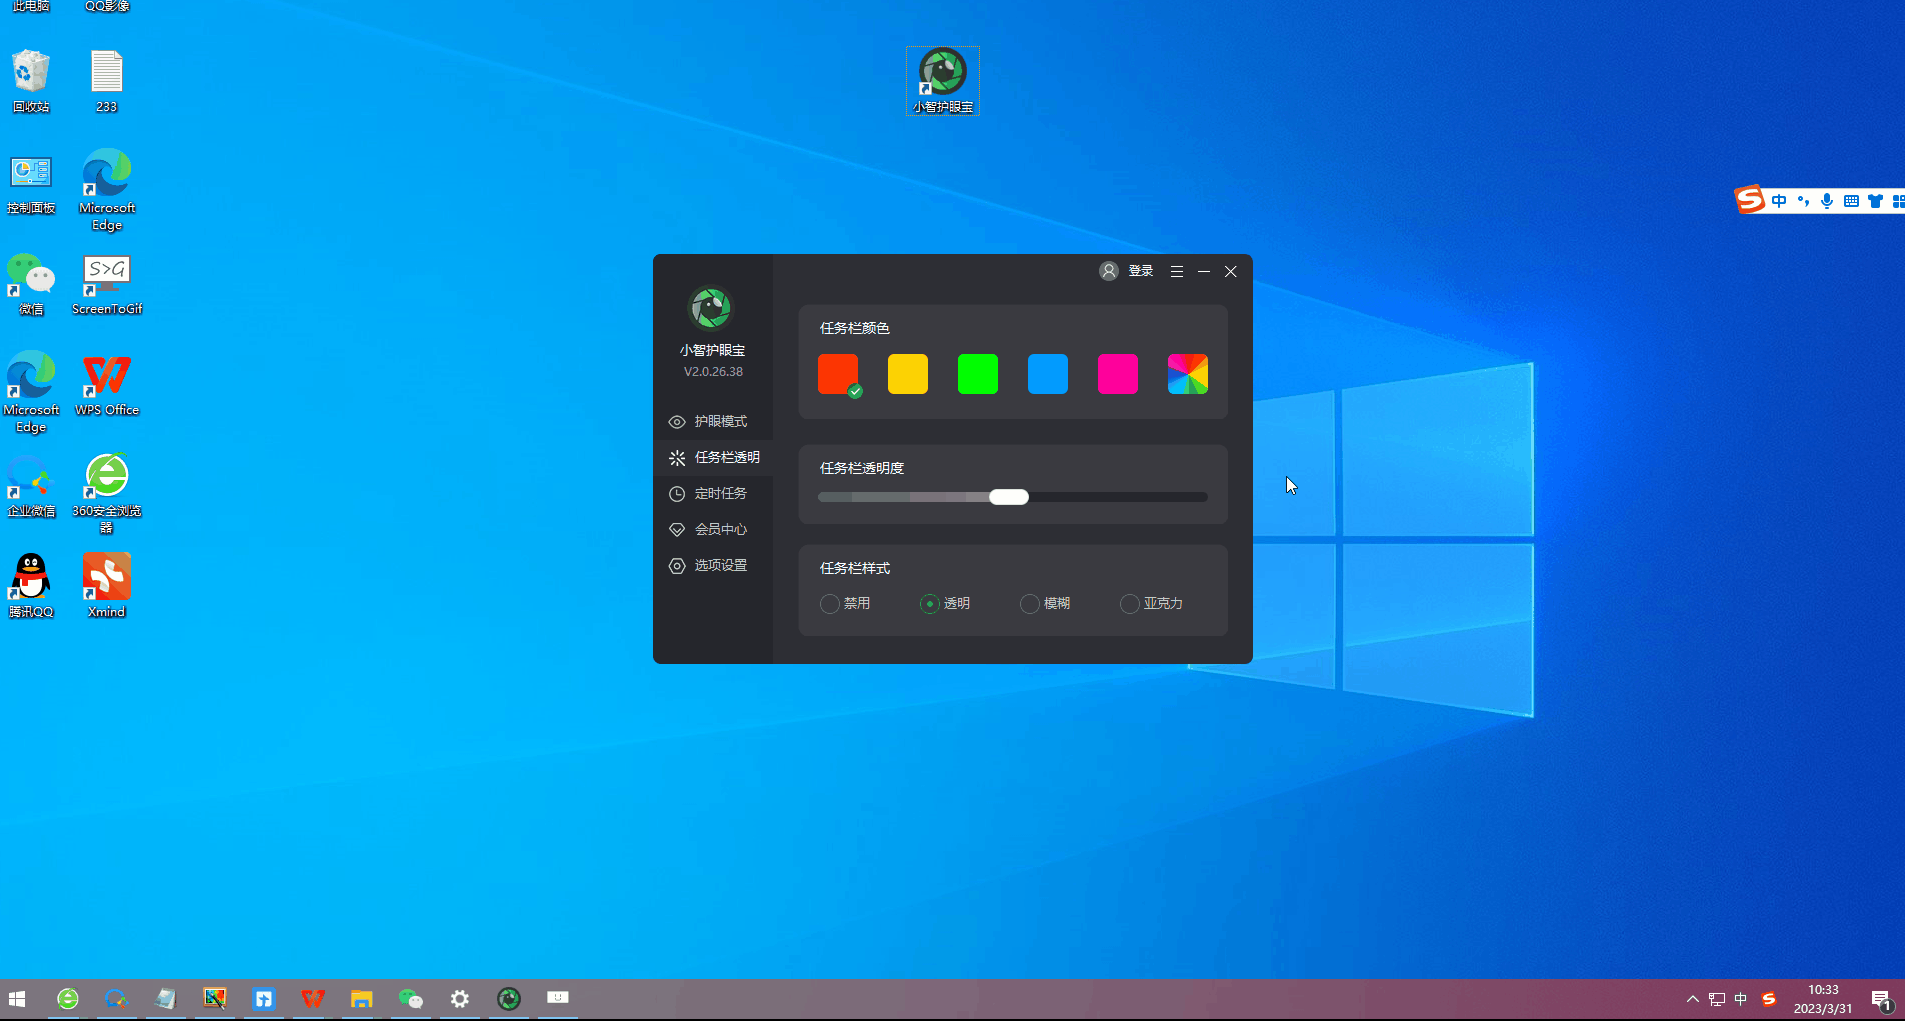Click the 小智护眼宝 logo in the window
Viewport: 1905px width, 1021px height.
[x=711, y=308]
